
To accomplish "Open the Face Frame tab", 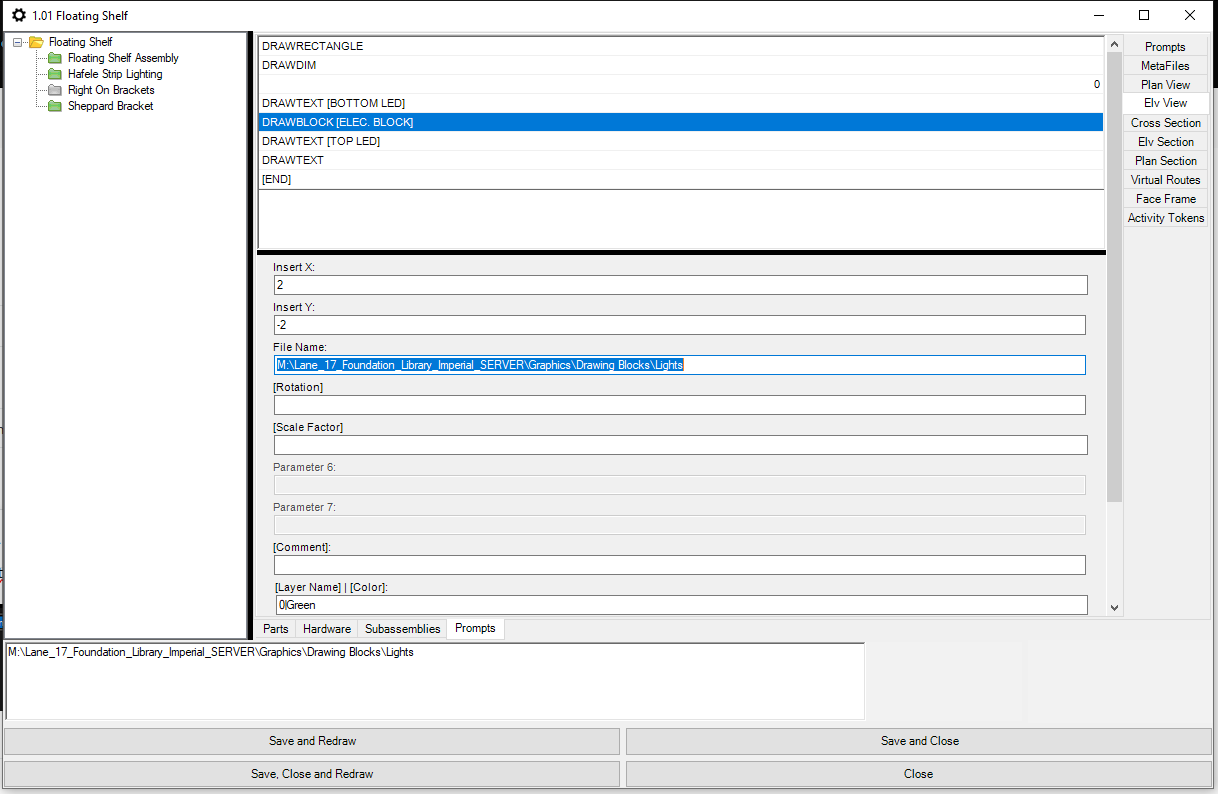I will pos(1165,199).
